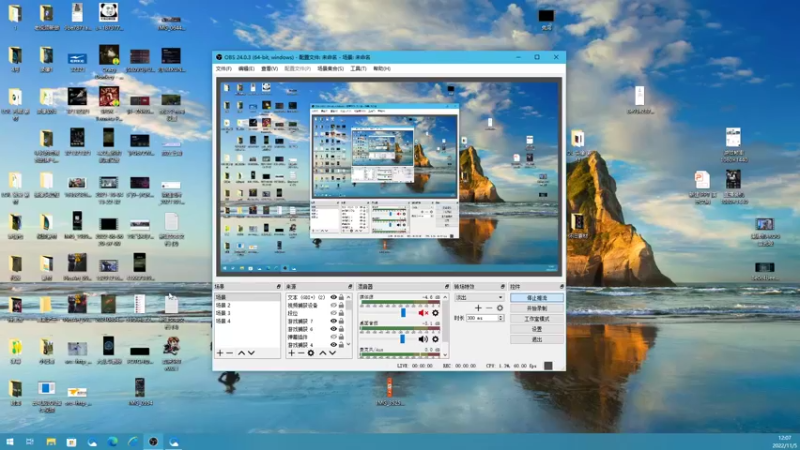The height and width of the screenshot is (450, 800).
Task: Open the 工具(T) menu
Action: click(x=358, y=68)
